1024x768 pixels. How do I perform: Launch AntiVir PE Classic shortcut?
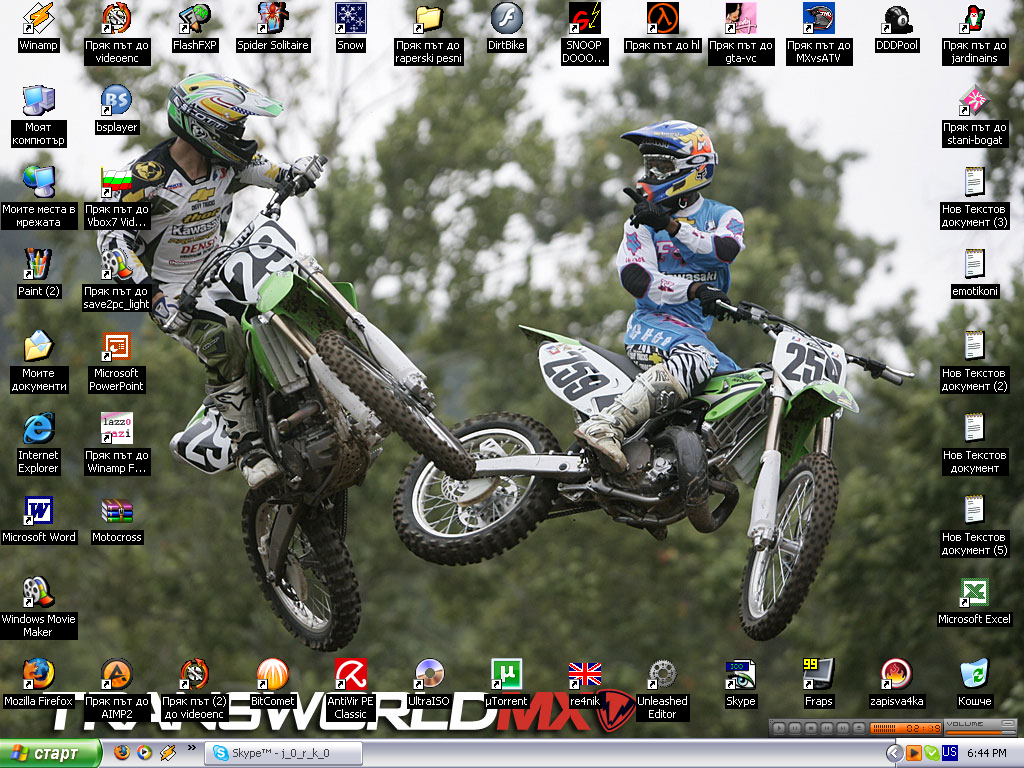coord(350,676)
